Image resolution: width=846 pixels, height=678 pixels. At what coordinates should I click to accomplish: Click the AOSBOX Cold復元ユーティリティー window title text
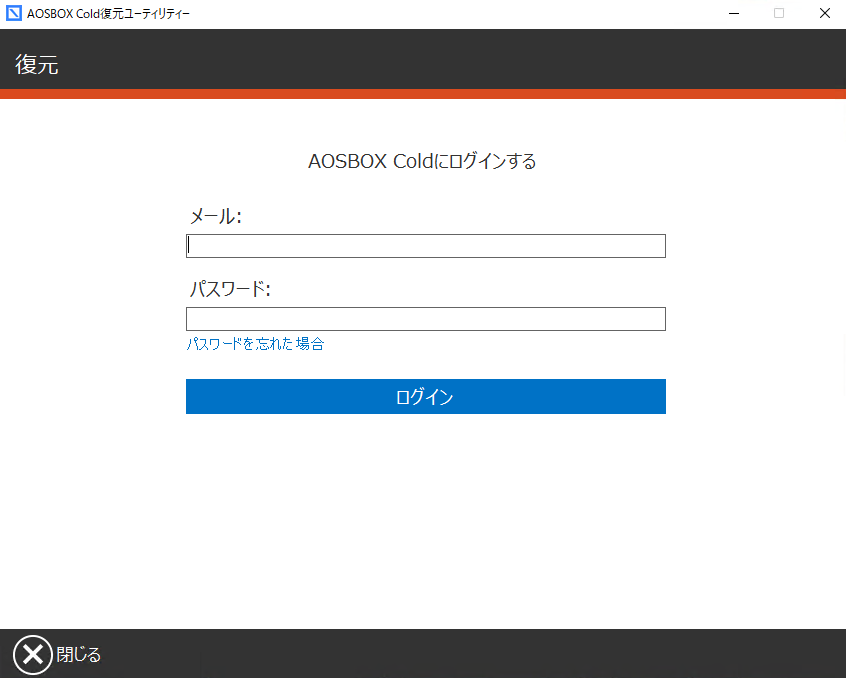pyautogui.click(x=108, y=14)
